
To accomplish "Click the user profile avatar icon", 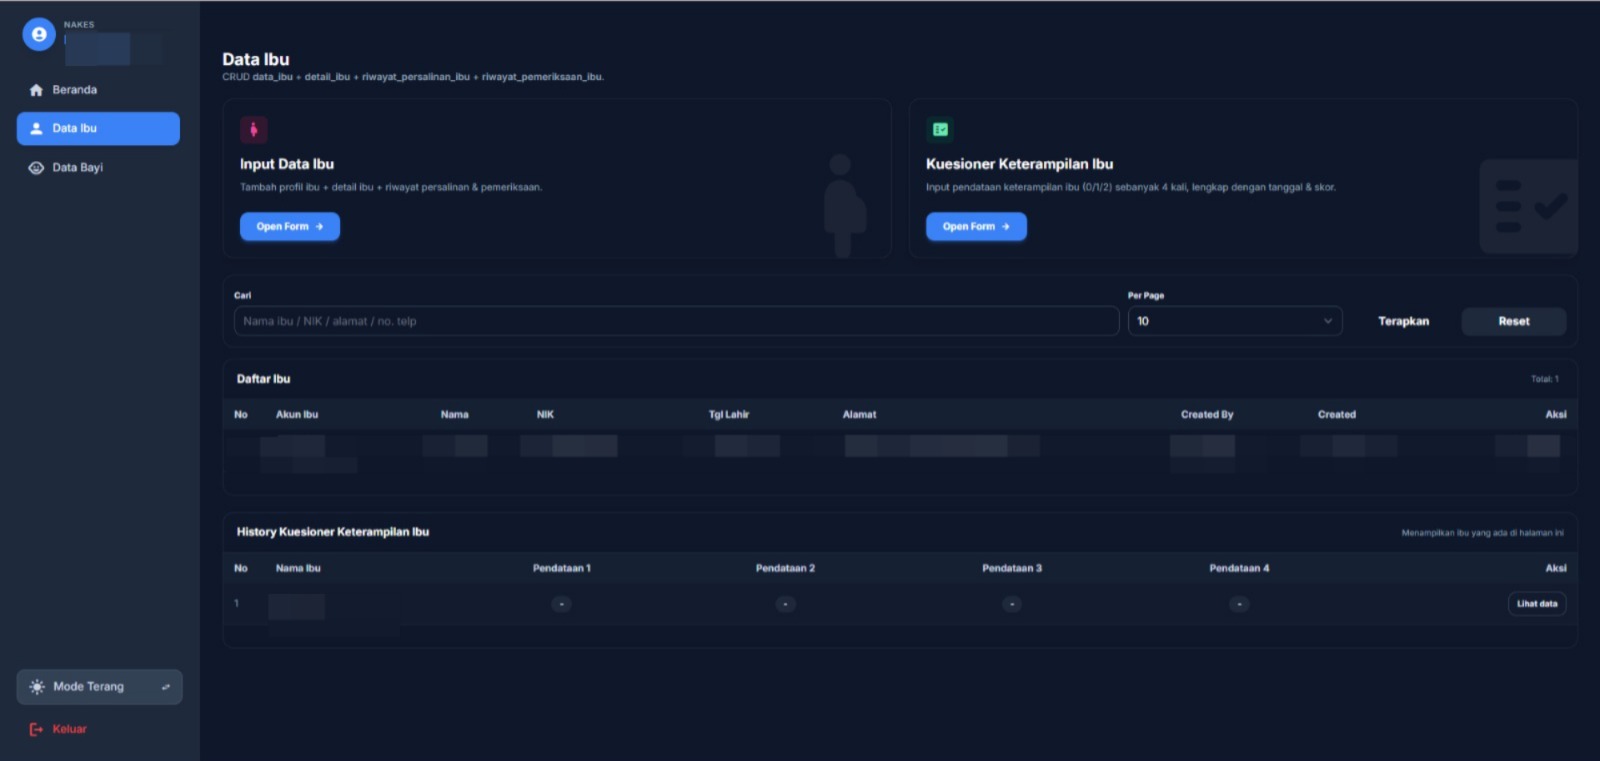I will (x=39, y=34).
